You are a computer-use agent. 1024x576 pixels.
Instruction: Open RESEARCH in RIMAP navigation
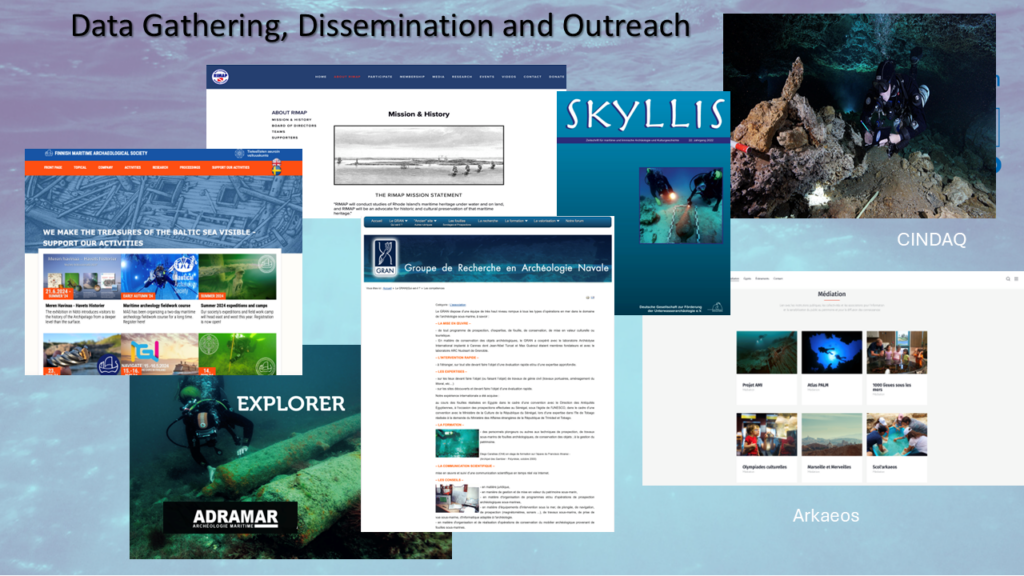462,77
